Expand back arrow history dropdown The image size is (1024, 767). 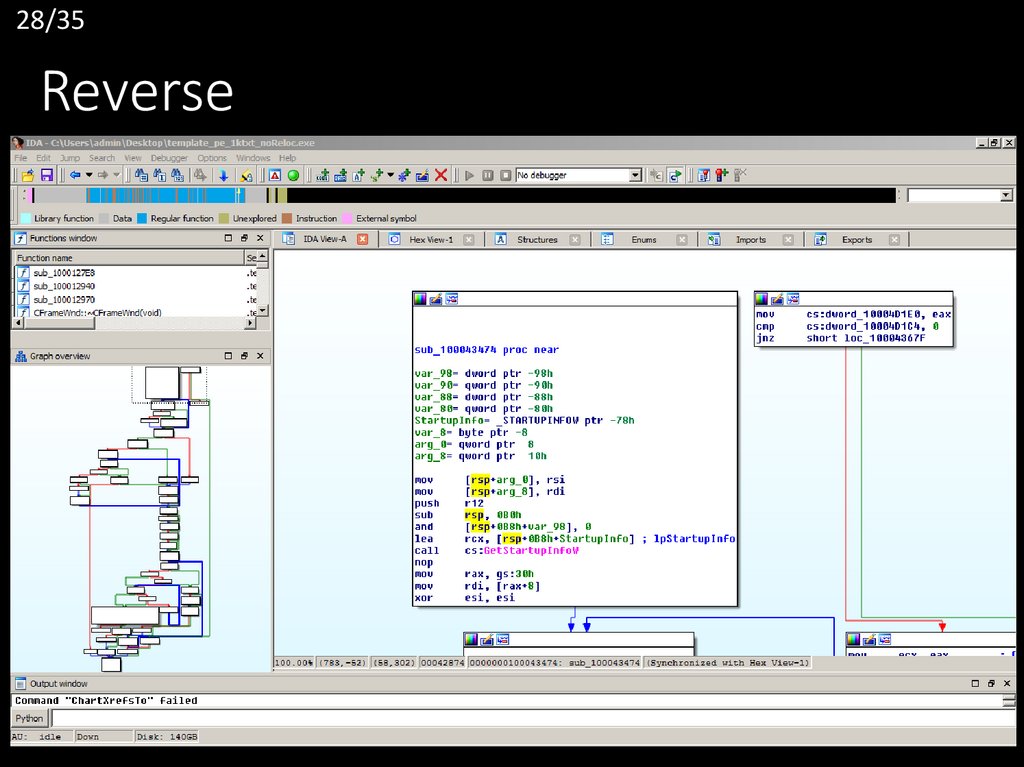(x=89, y=175)
